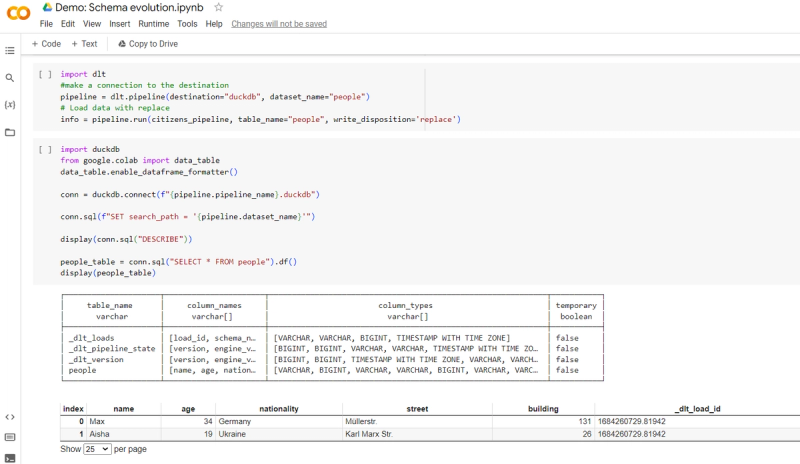The width and height of the screenshot is (800, 464).
Task: Run the import duckdb code cell
Action: 45,150
